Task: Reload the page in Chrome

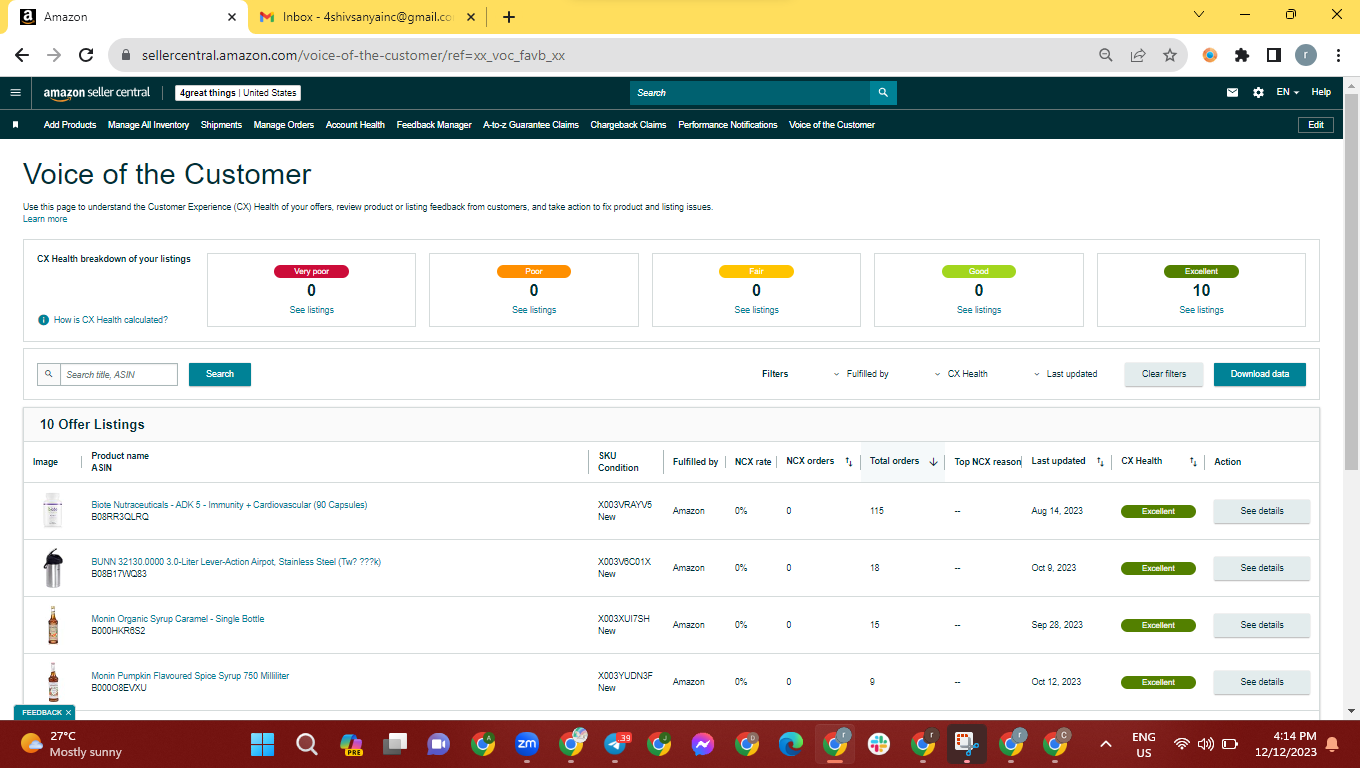Action: [x=86, y=55]
